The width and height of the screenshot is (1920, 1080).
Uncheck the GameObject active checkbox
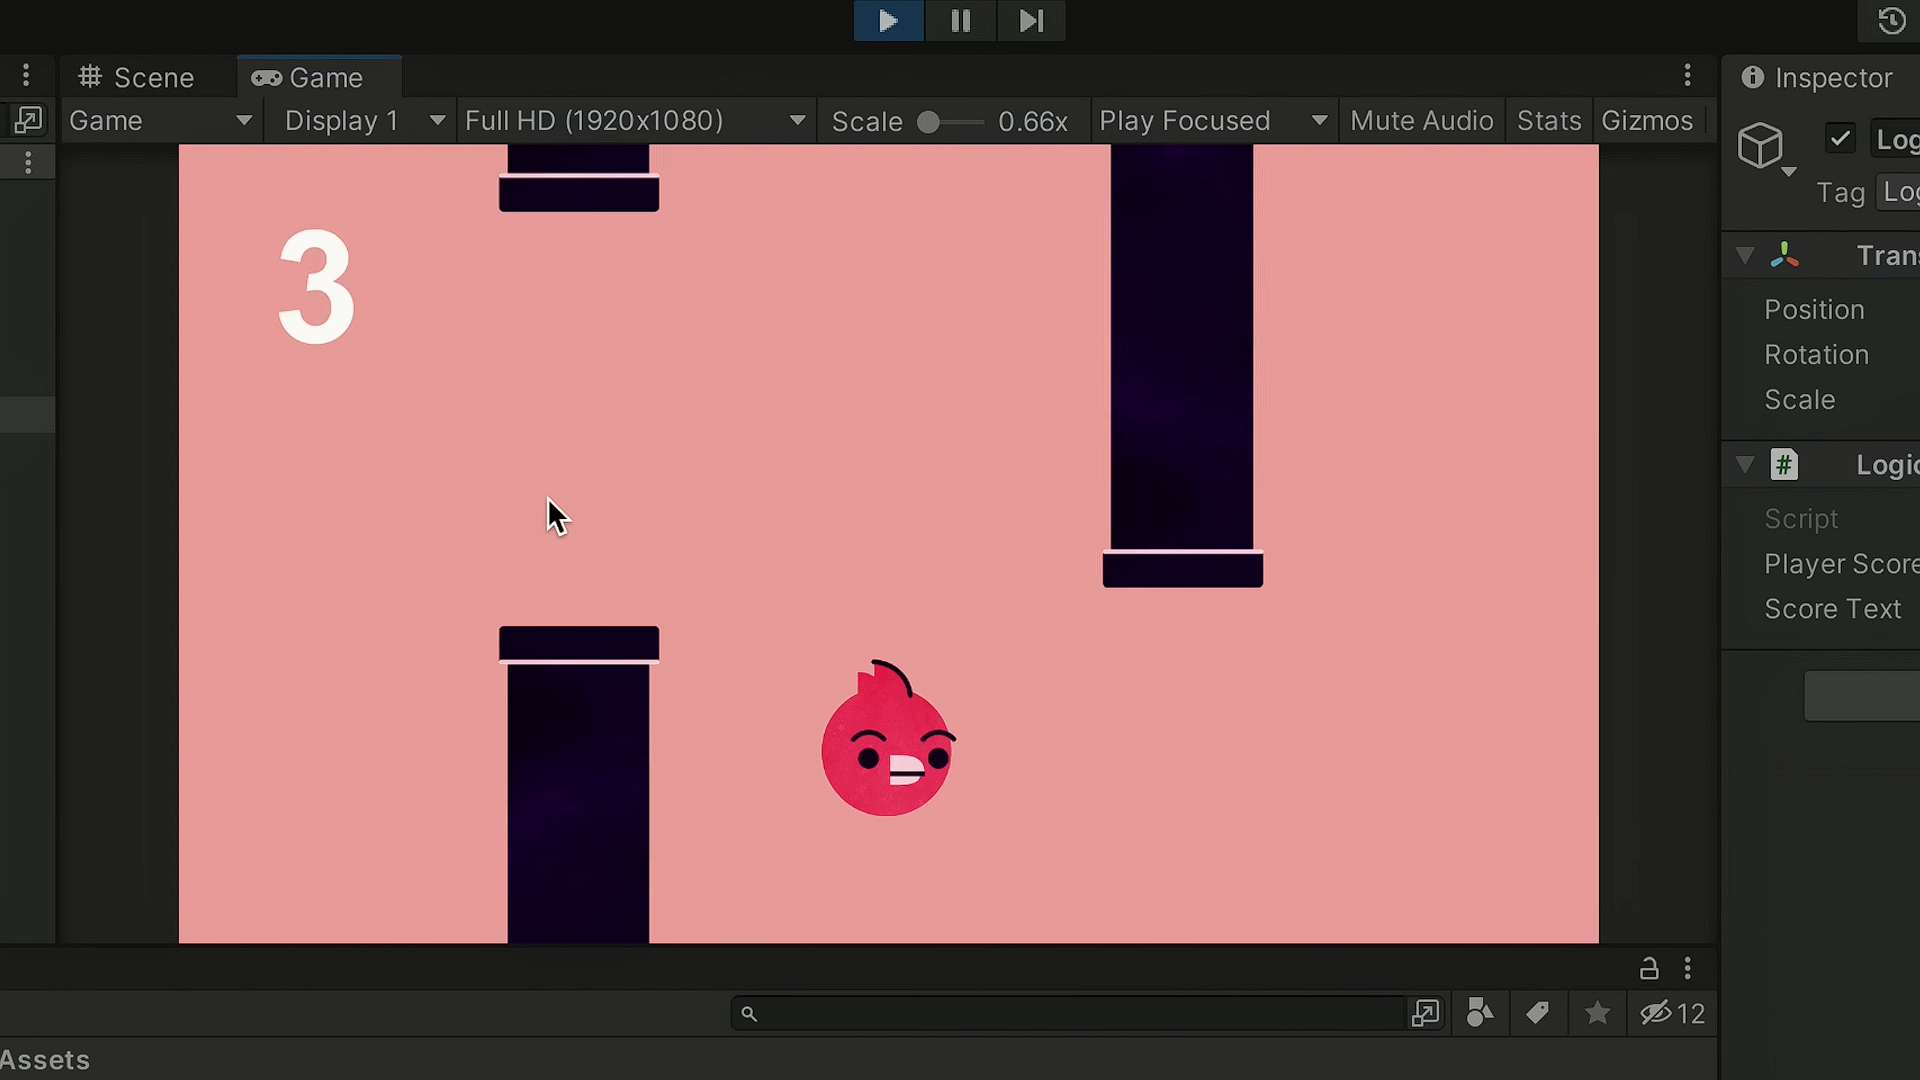(1840, 138)
